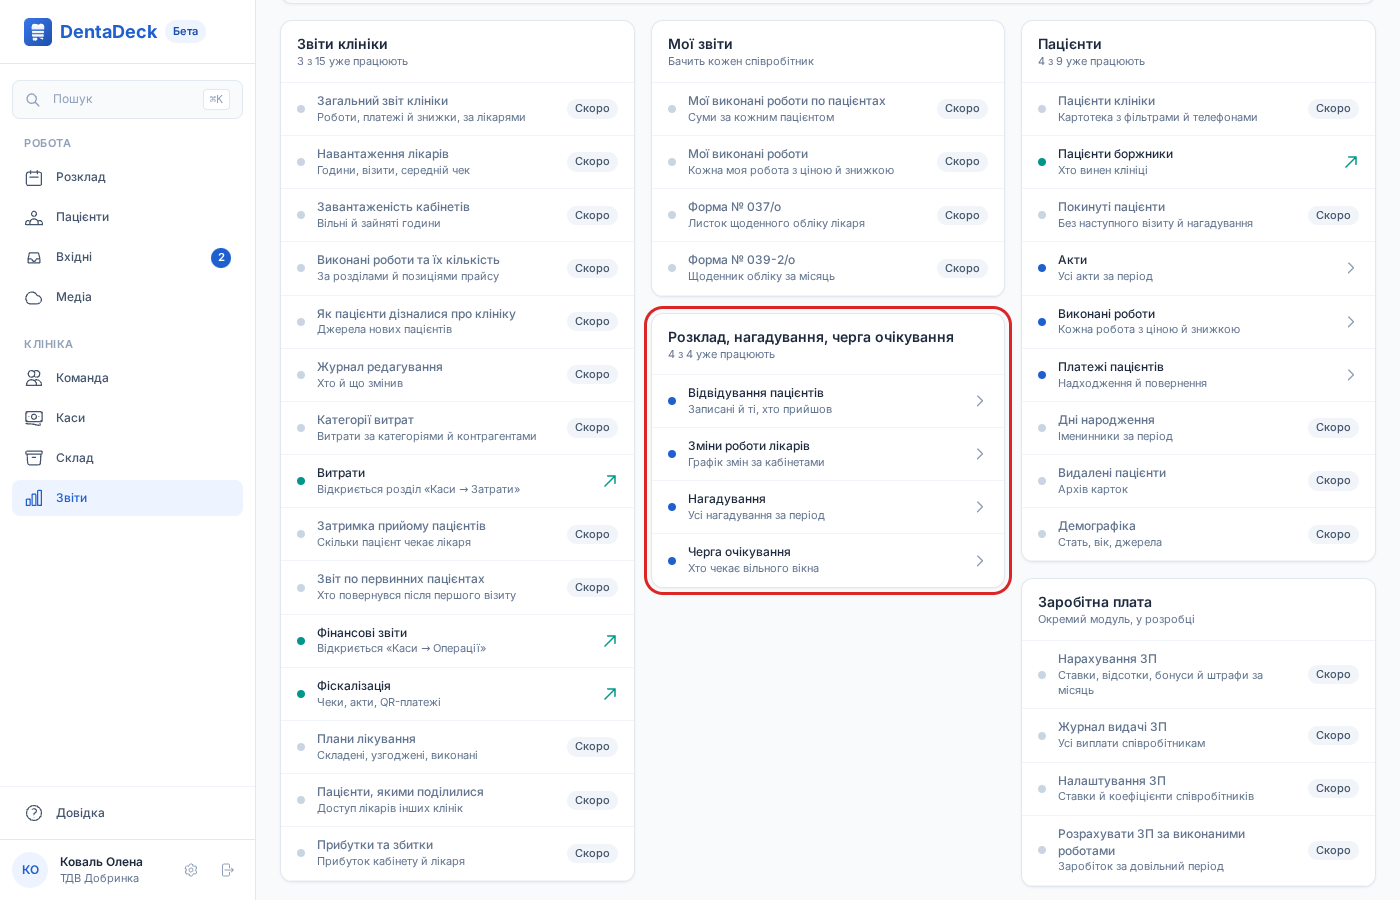Click the search magnifier icon

[x=33, y=100]
